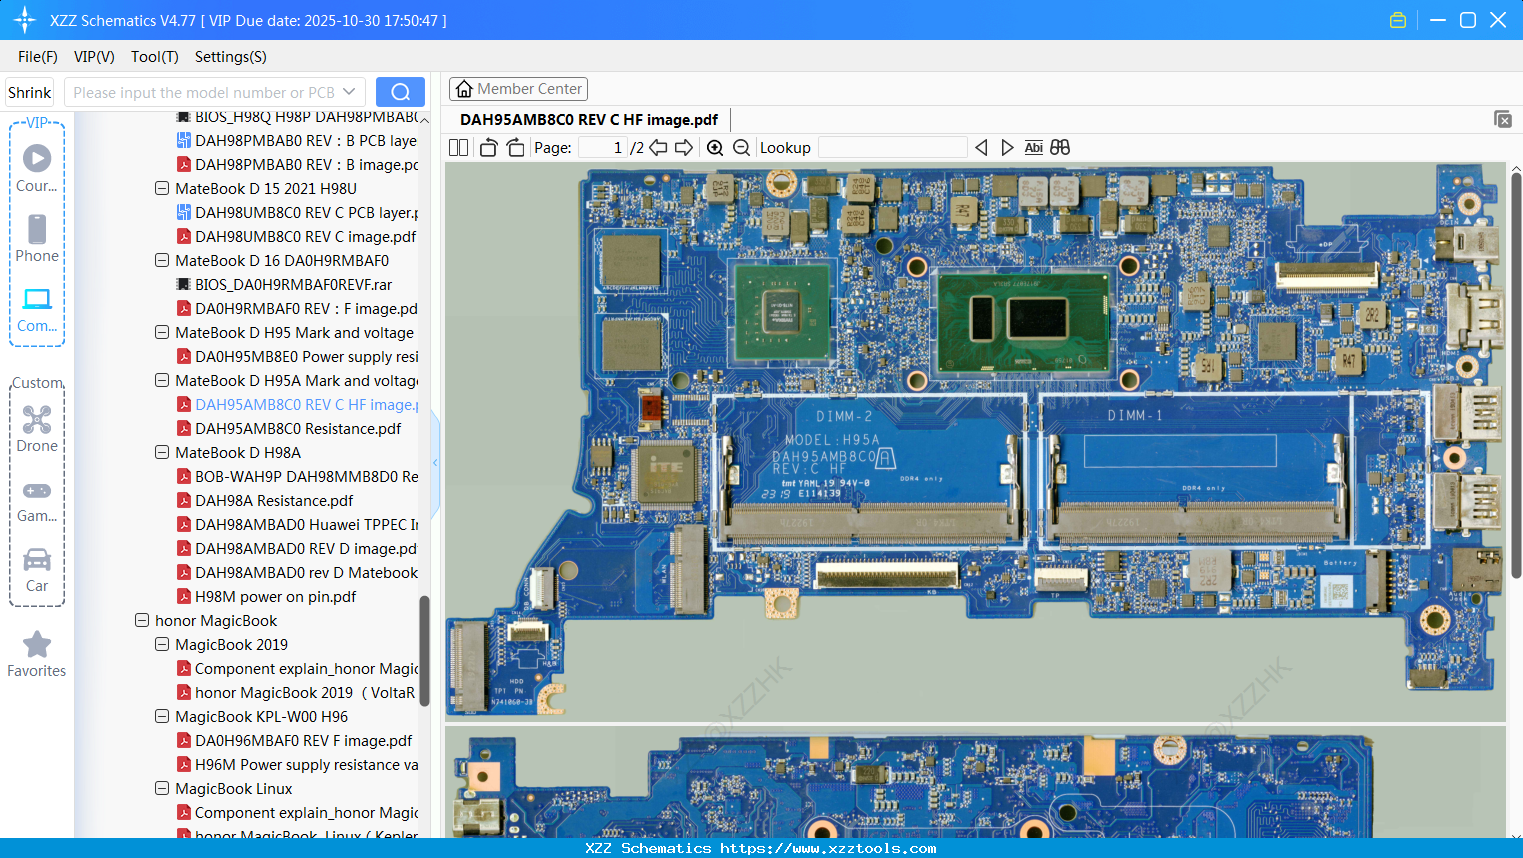Click the Shrink button
The width and height of the screenshot is (1523, 858).
(30, 92)
